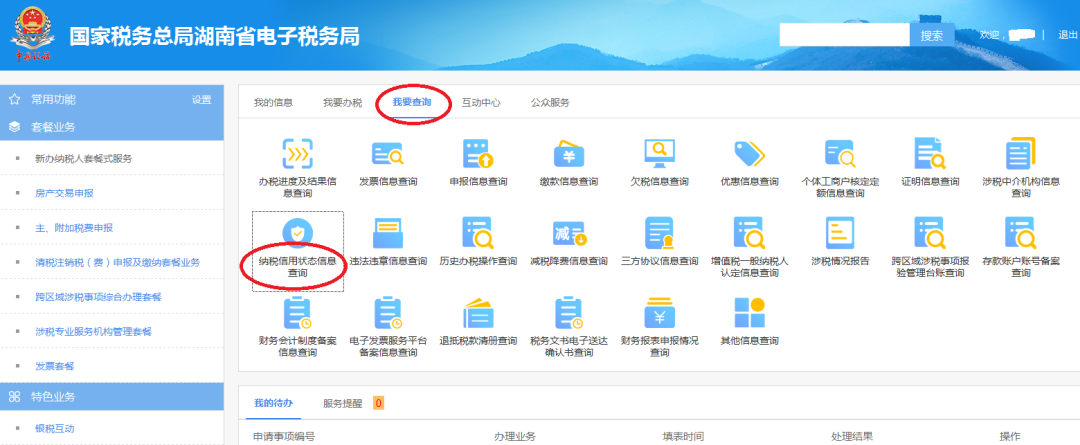Open 涉税情况报告 icon
This screenshot has height=445, width=1080.
840,233
